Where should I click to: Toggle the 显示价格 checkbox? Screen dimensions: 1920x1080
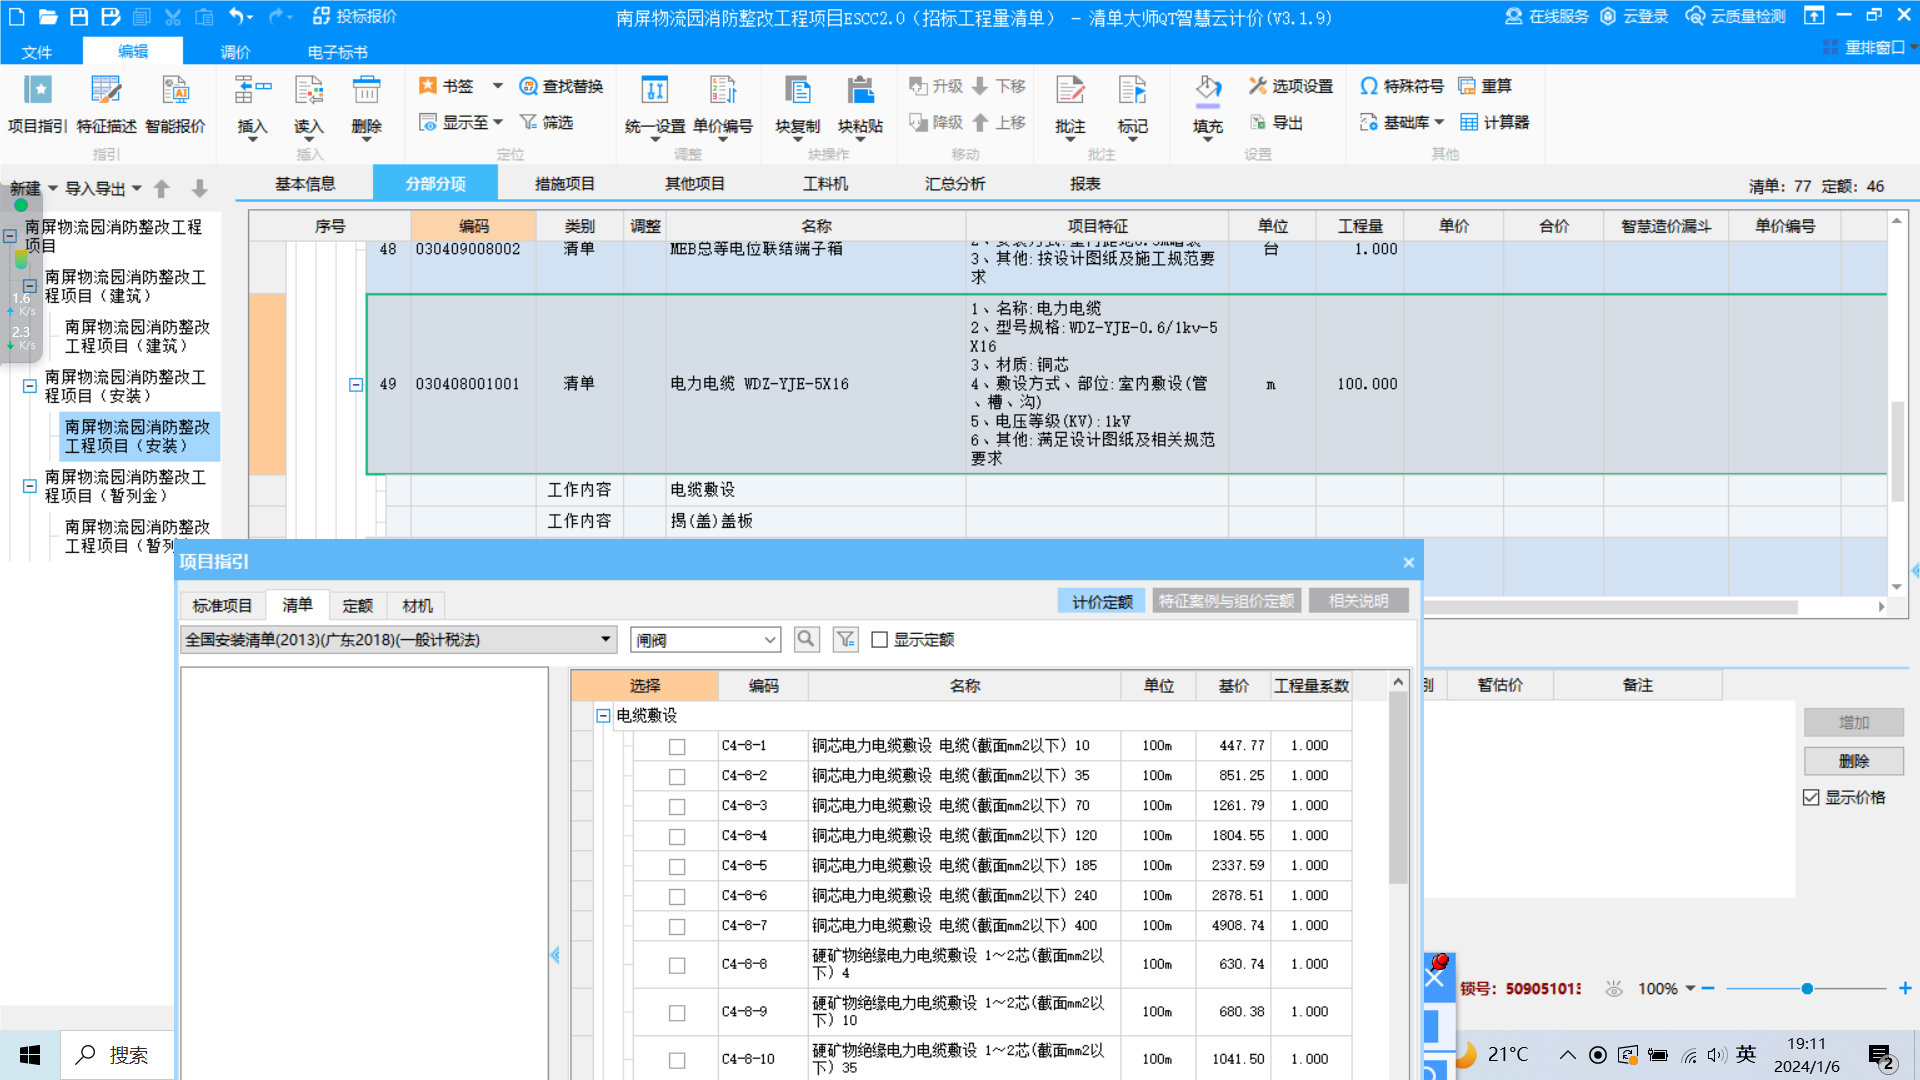1811,797
